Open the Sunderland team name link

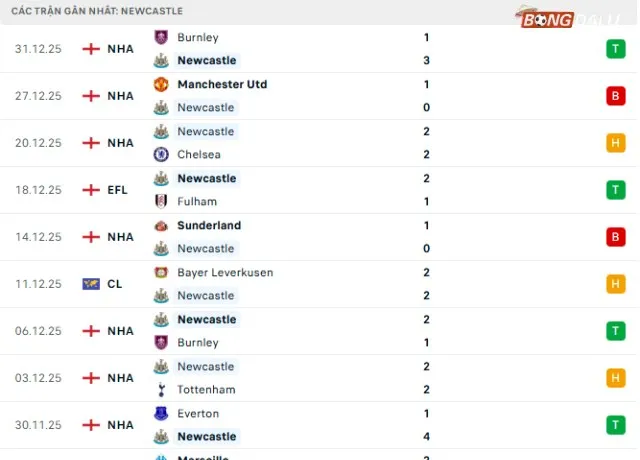click(209, 225)
